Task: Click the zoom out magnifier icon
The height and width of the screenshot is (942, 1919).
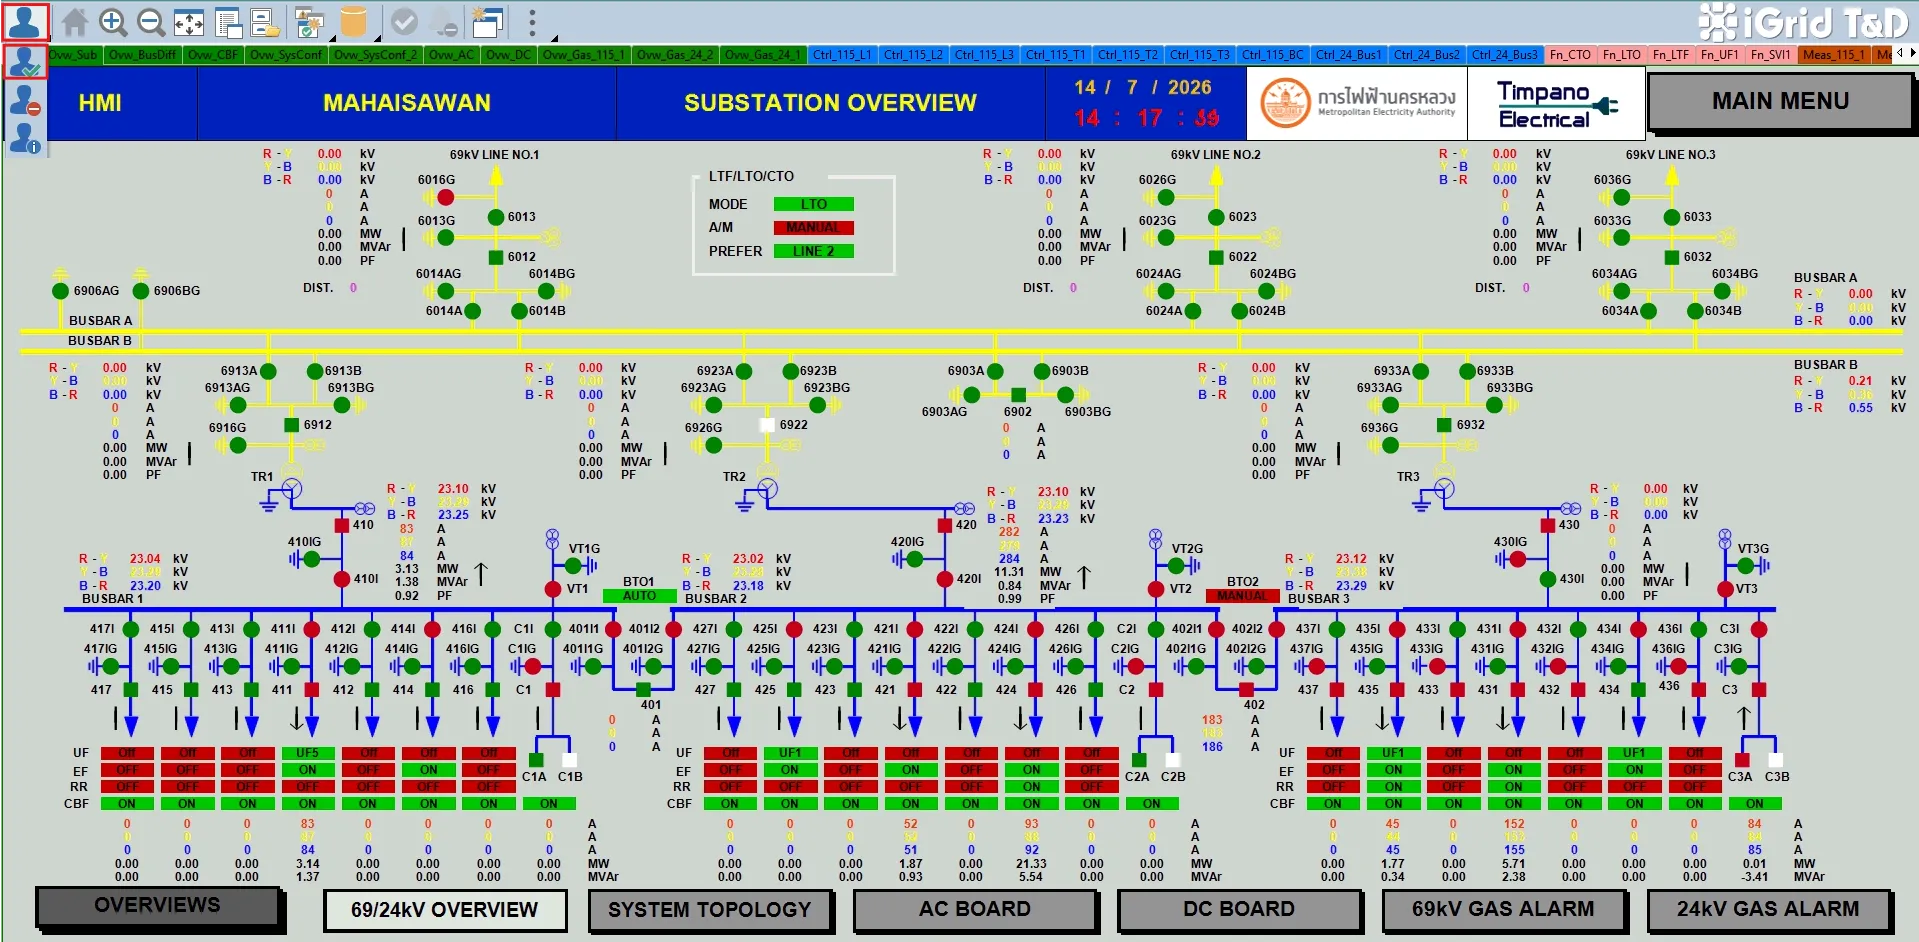Action: point(151,21)
